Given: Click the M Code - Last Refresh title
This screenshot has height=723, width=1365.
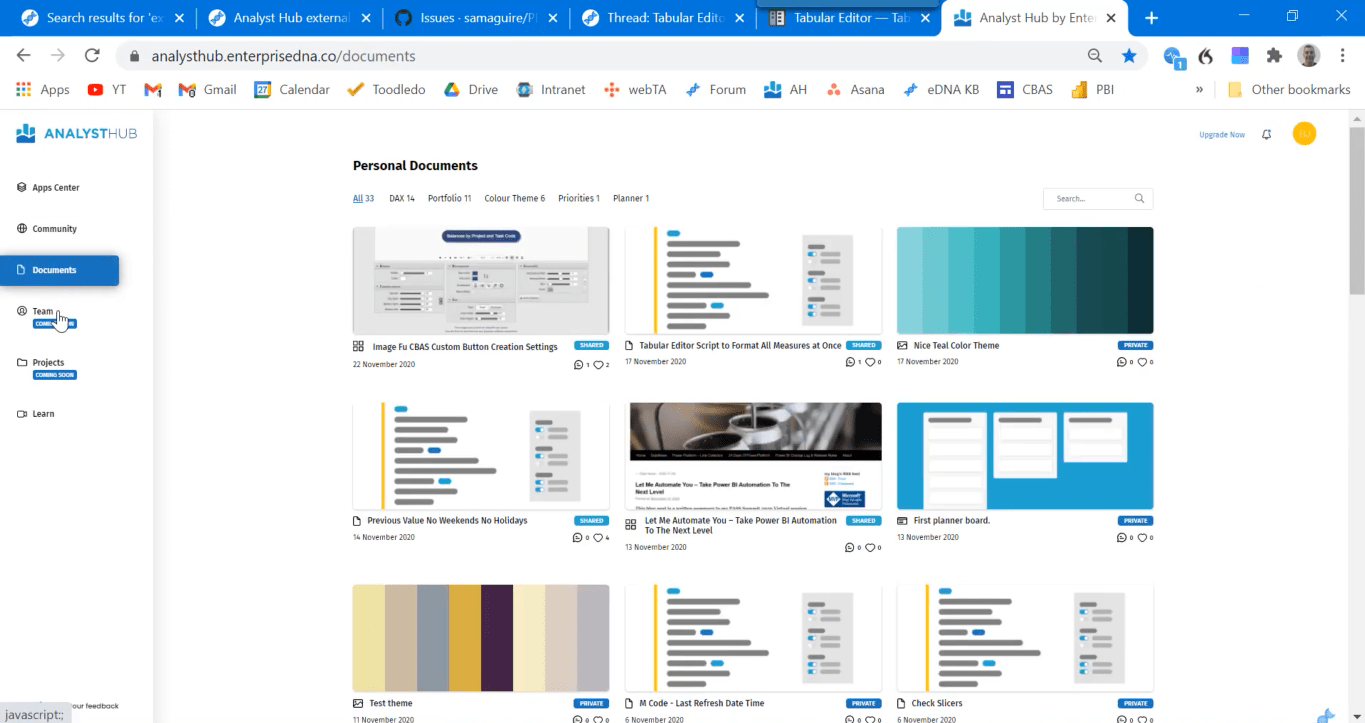Looking at the screenshot, I should coord(701,704).
